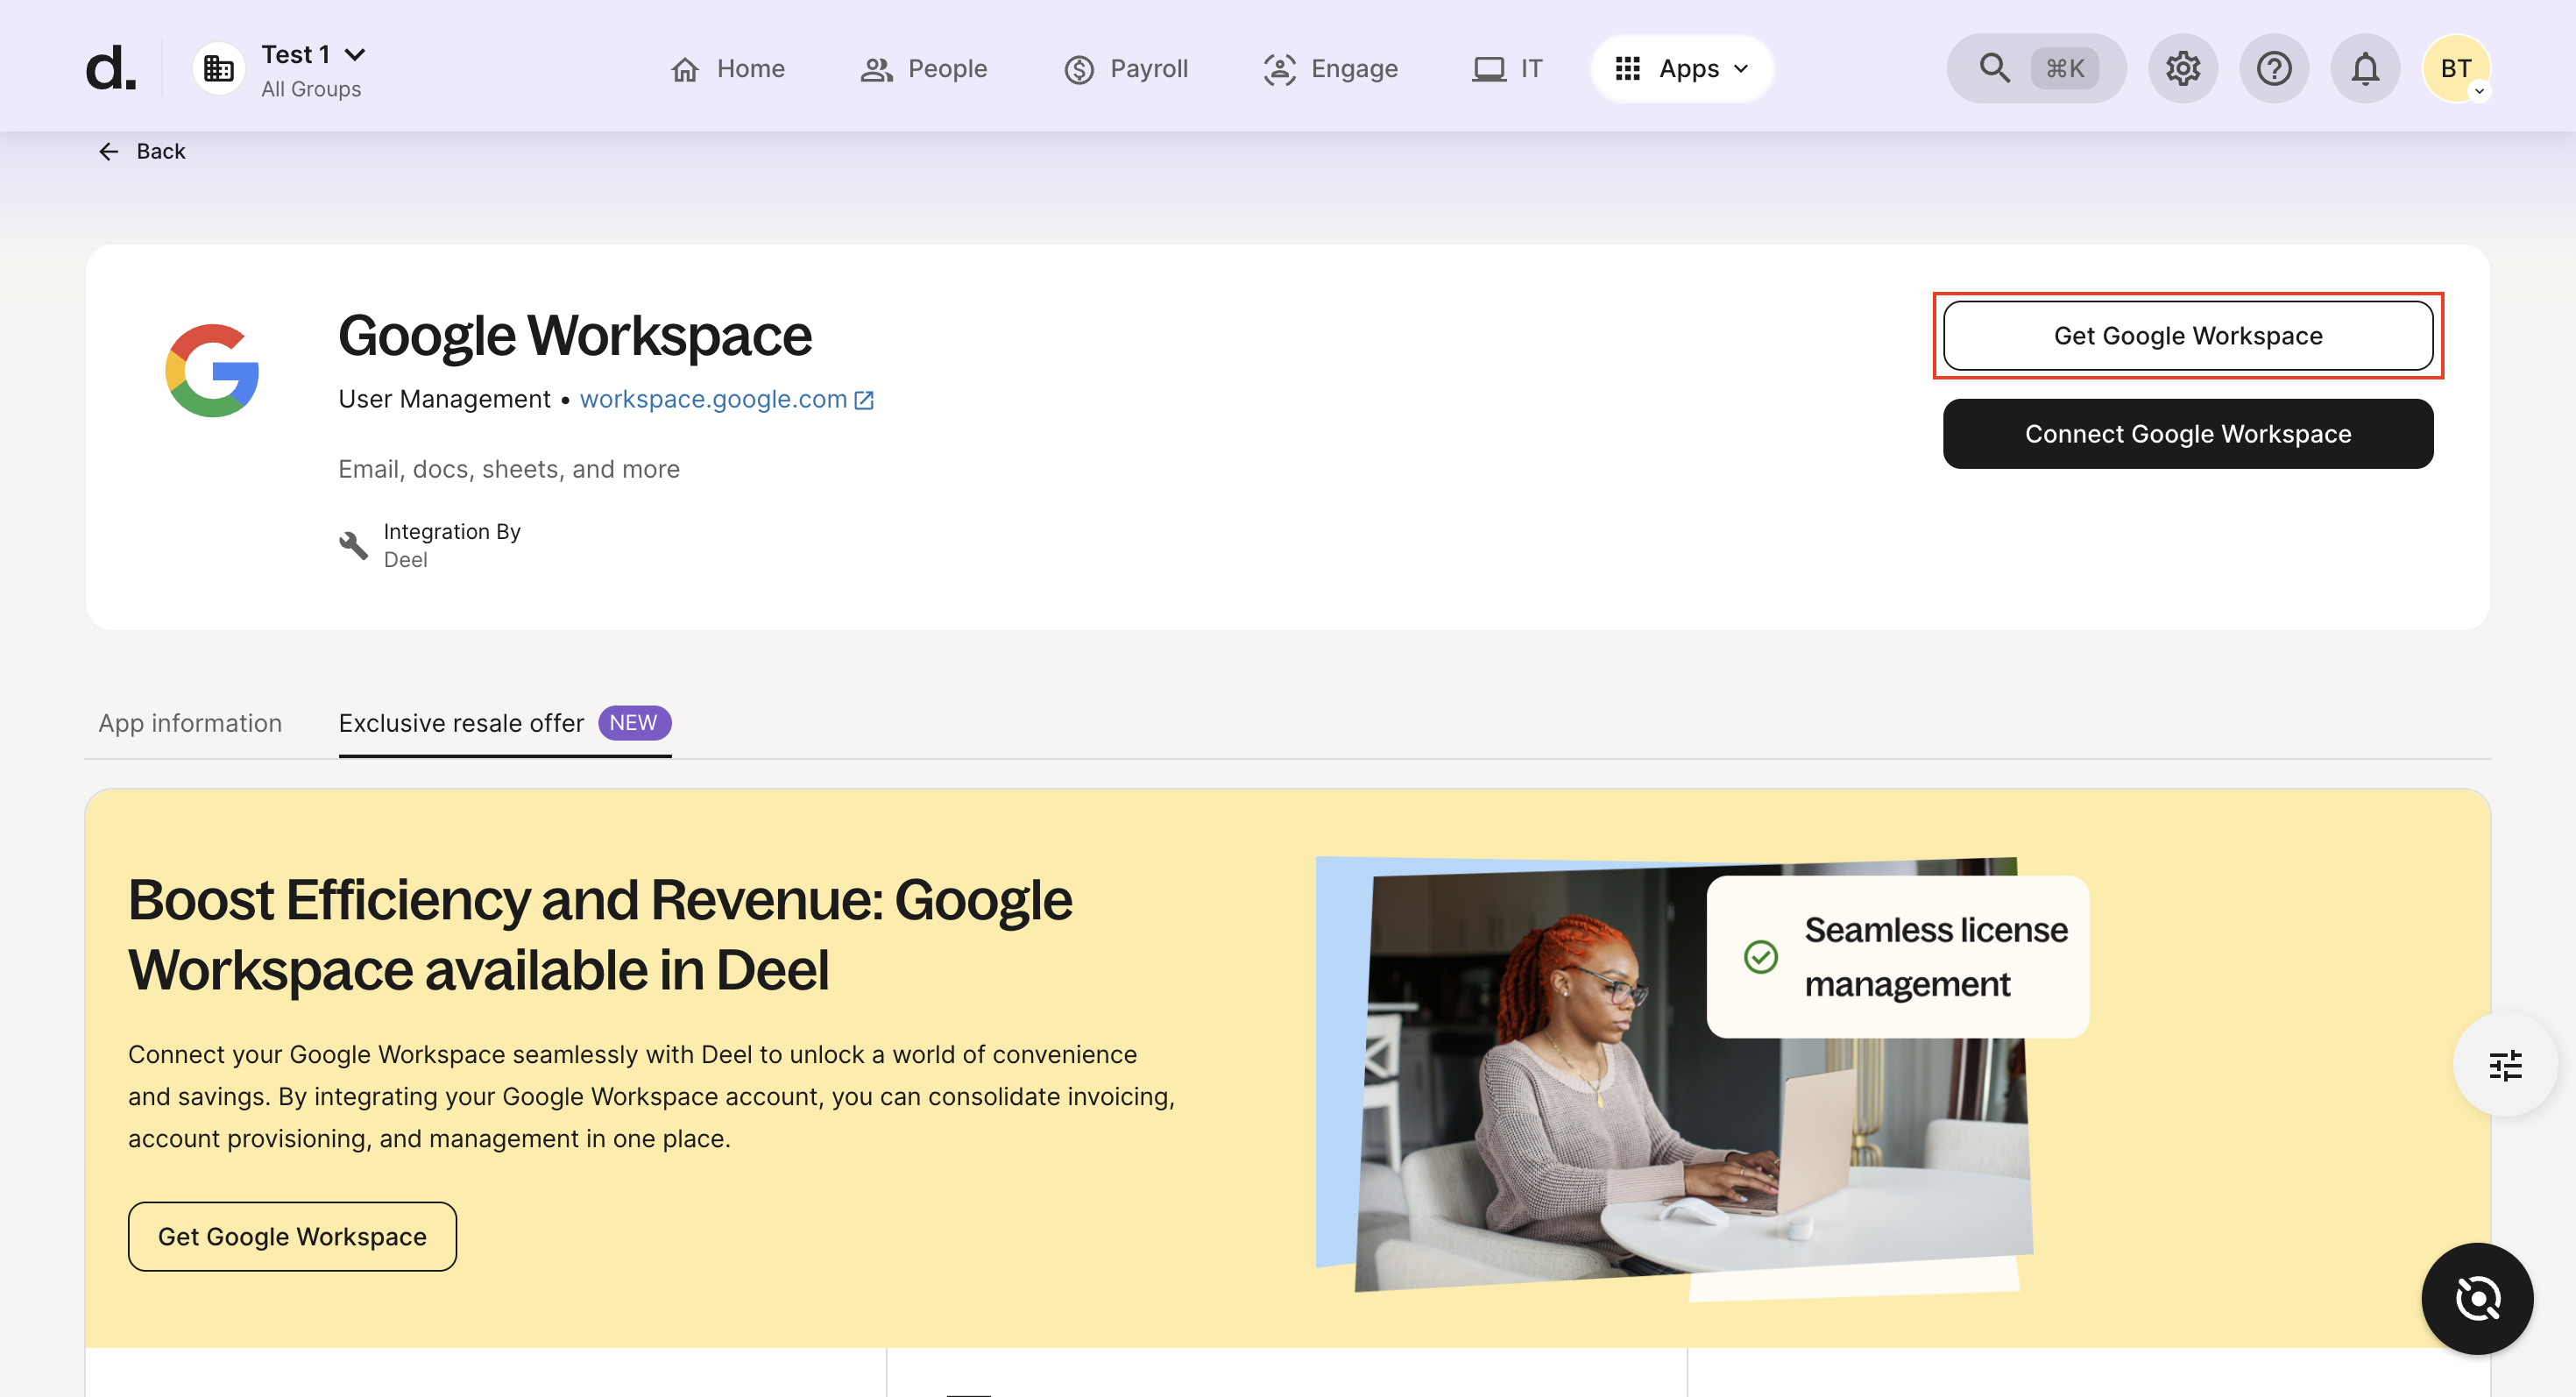Click the Deel logo
2576x1397 pixels.
(x=110, y=68)
